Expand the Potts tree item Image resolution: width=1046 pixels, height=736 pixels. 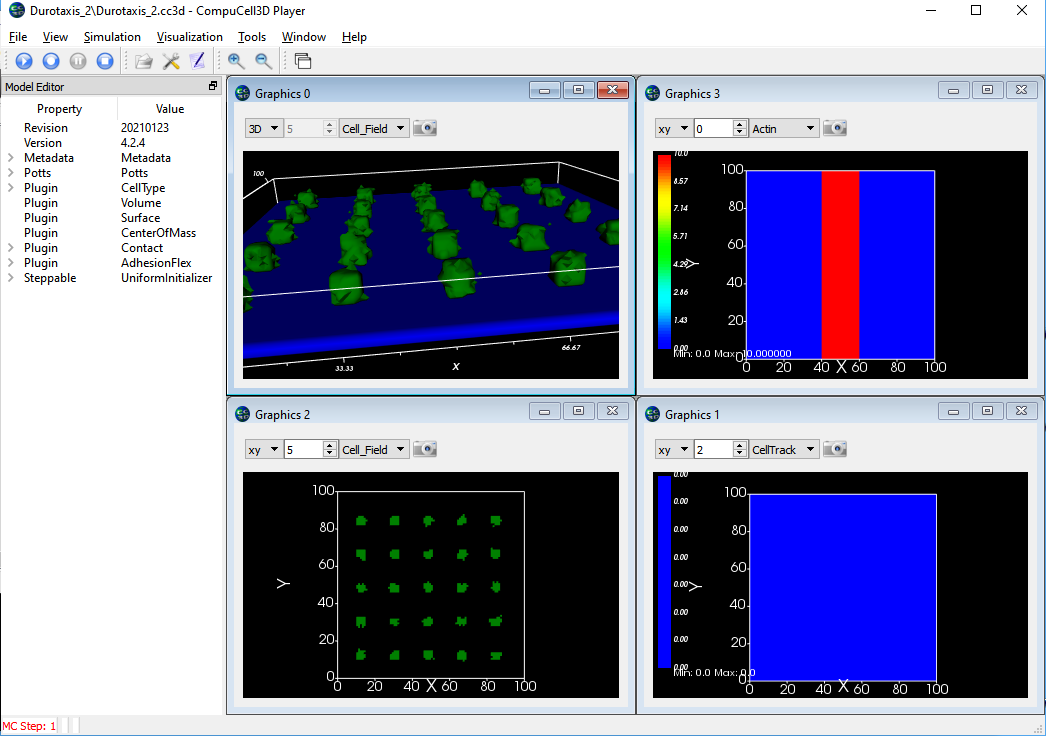[11, 173]
